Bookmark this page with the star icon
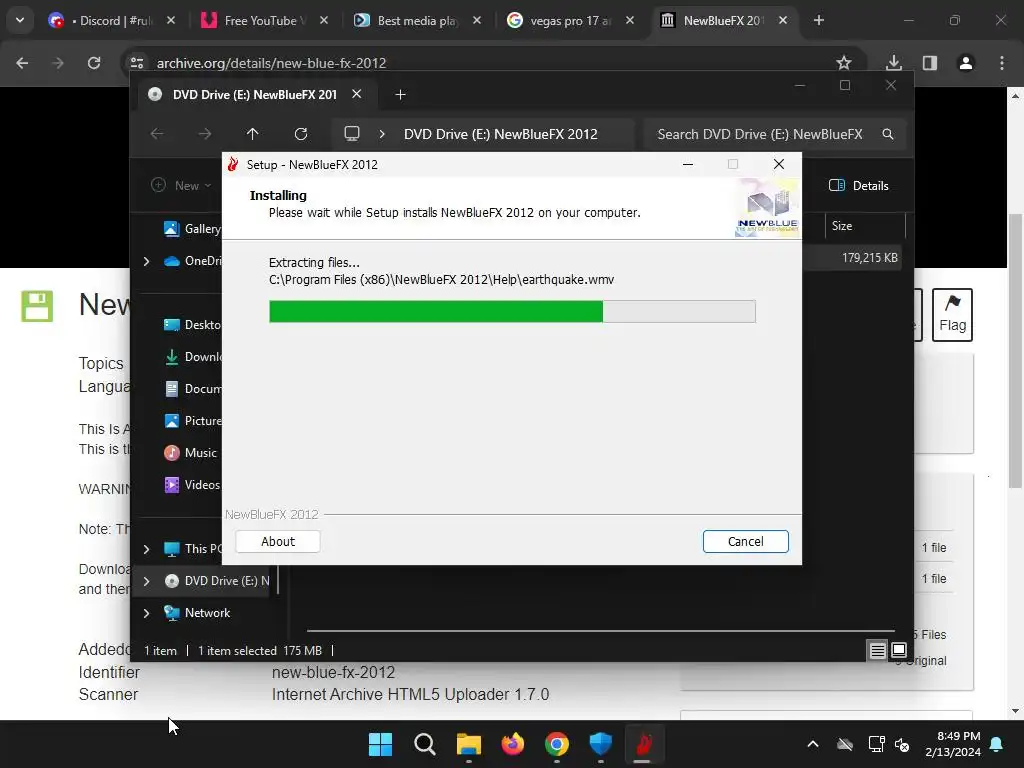The width and height of the screenshot is (1024, 768). tap(844, 63)
